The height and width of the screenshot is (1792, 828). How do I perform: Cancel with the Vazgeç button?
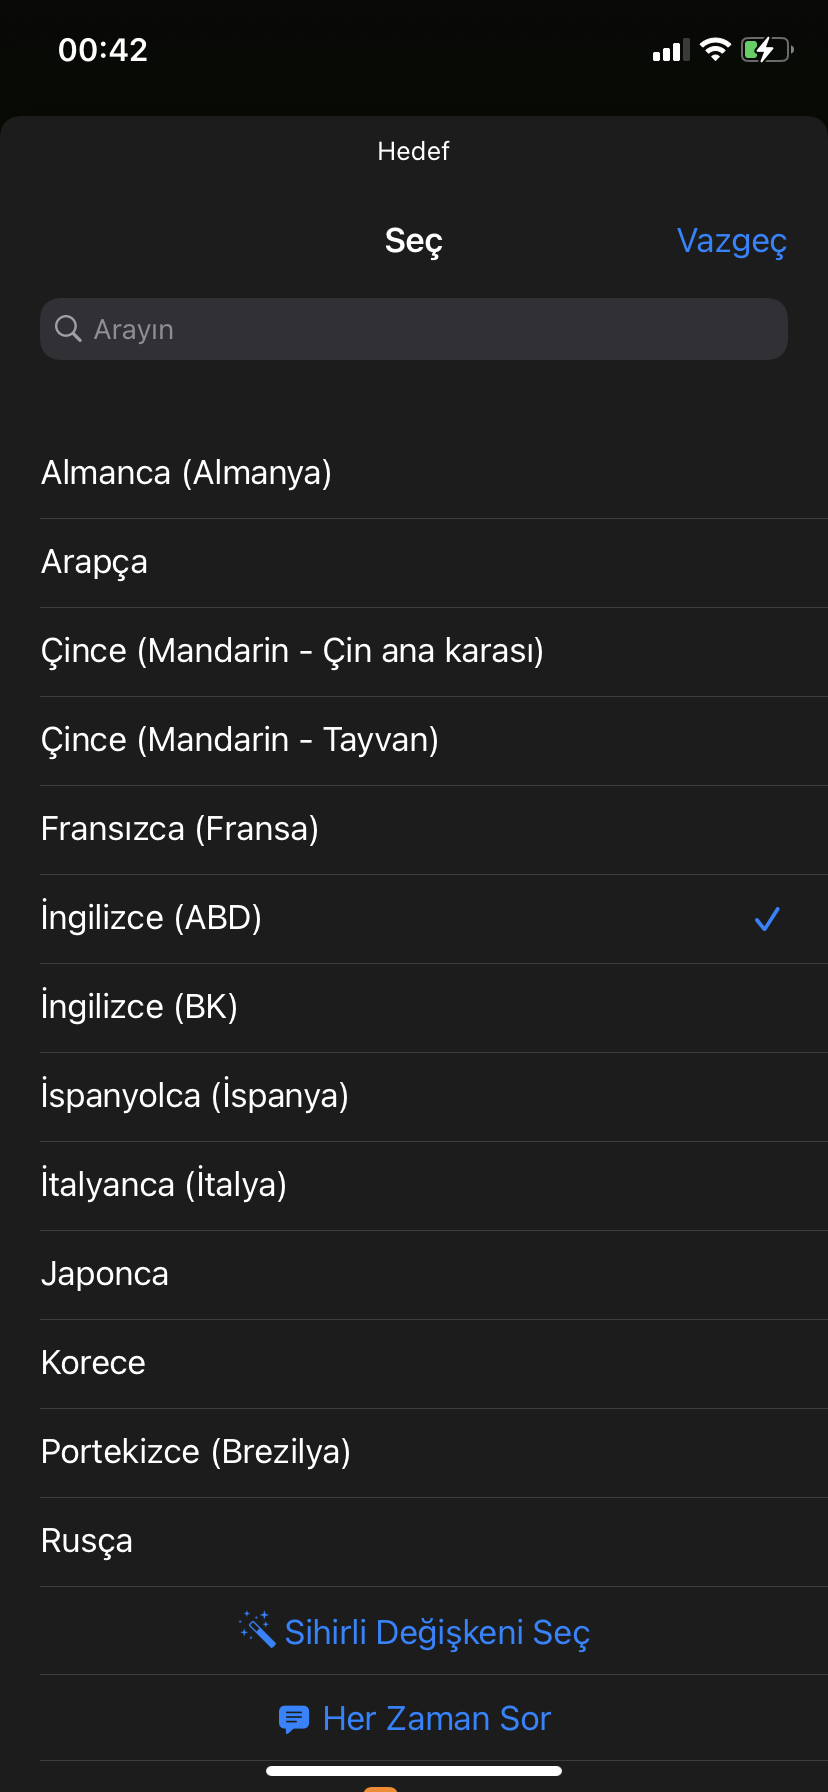tap(732, 241)
